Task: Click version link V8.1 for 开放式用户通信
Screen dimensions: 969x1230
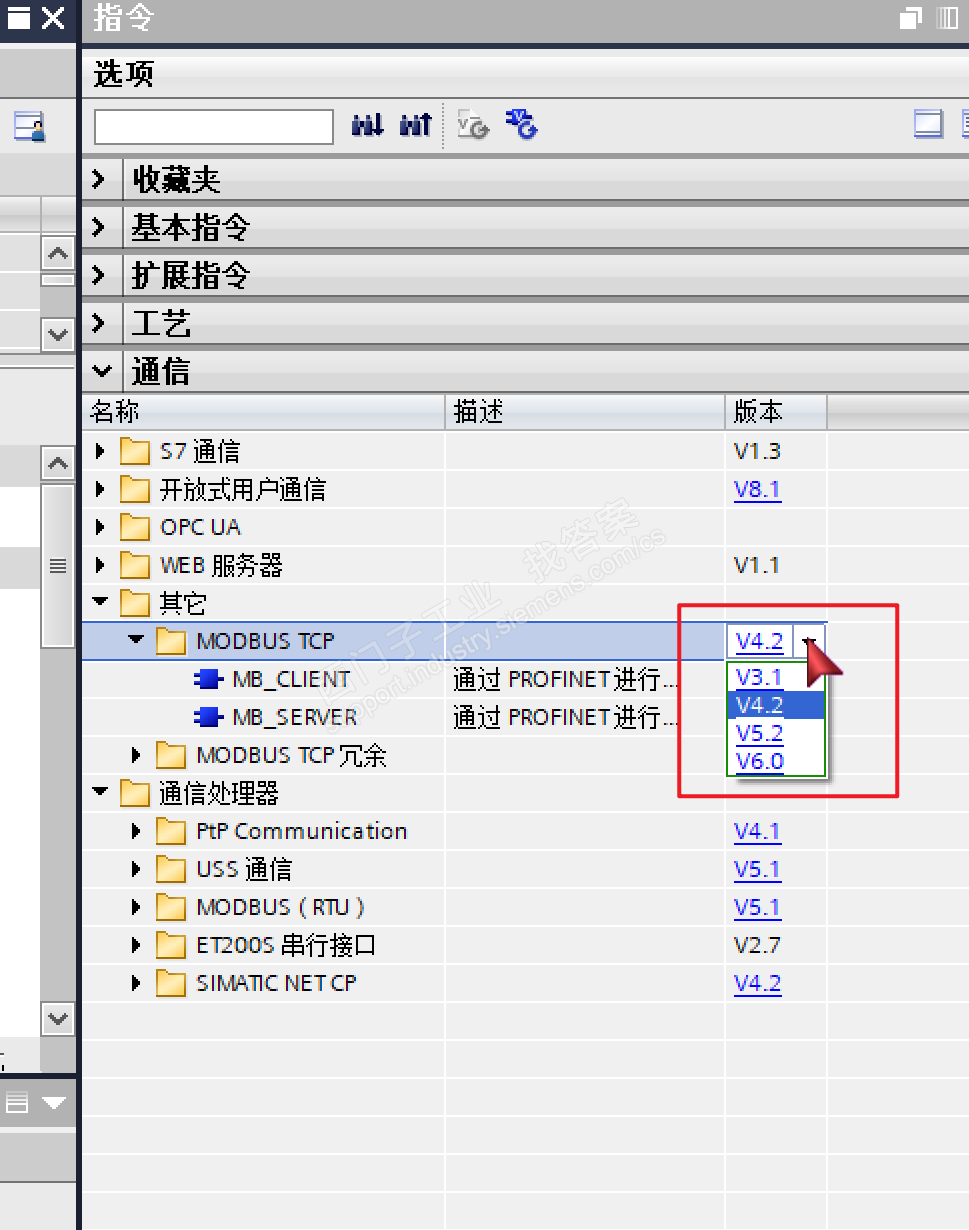Action: point(757,489)
